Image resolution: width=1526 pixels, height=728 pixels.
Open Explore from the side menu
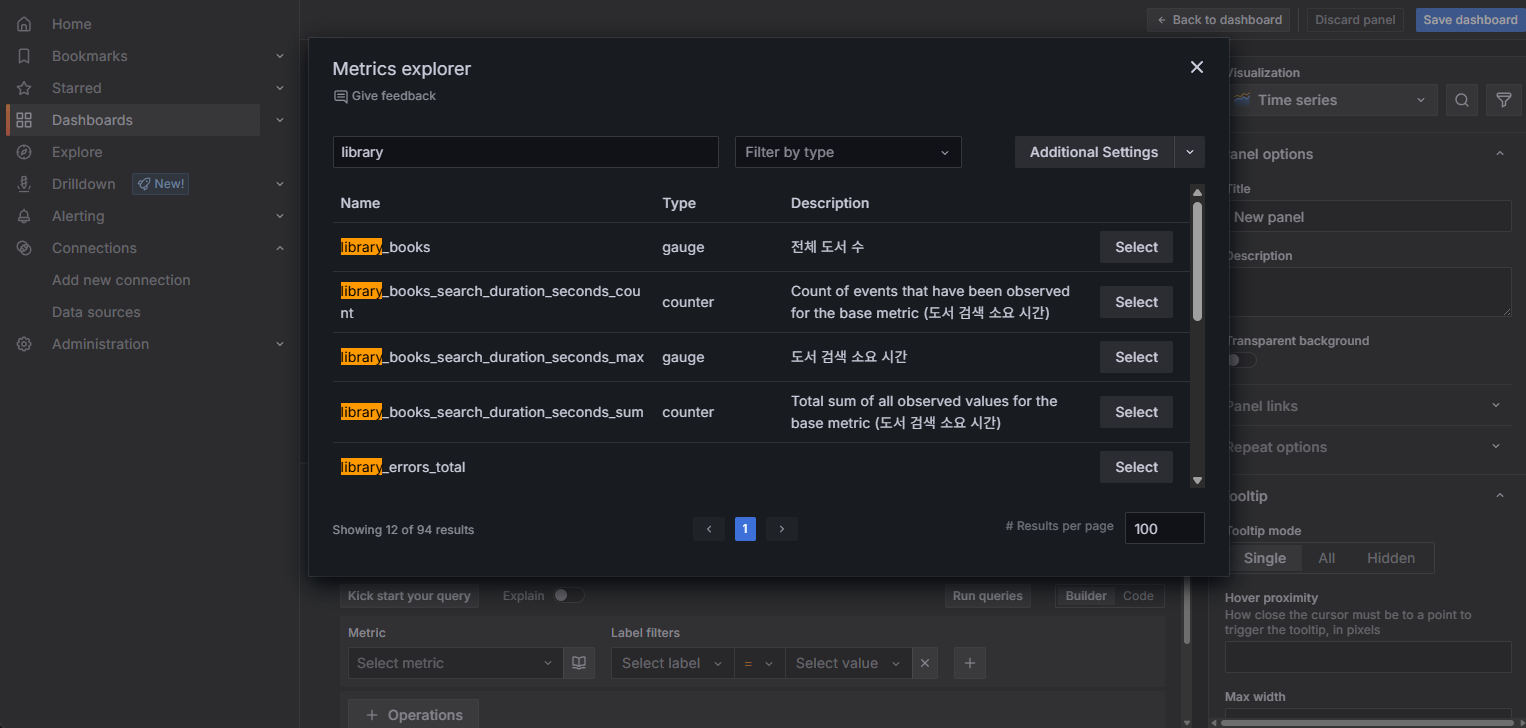coord(77,152)
